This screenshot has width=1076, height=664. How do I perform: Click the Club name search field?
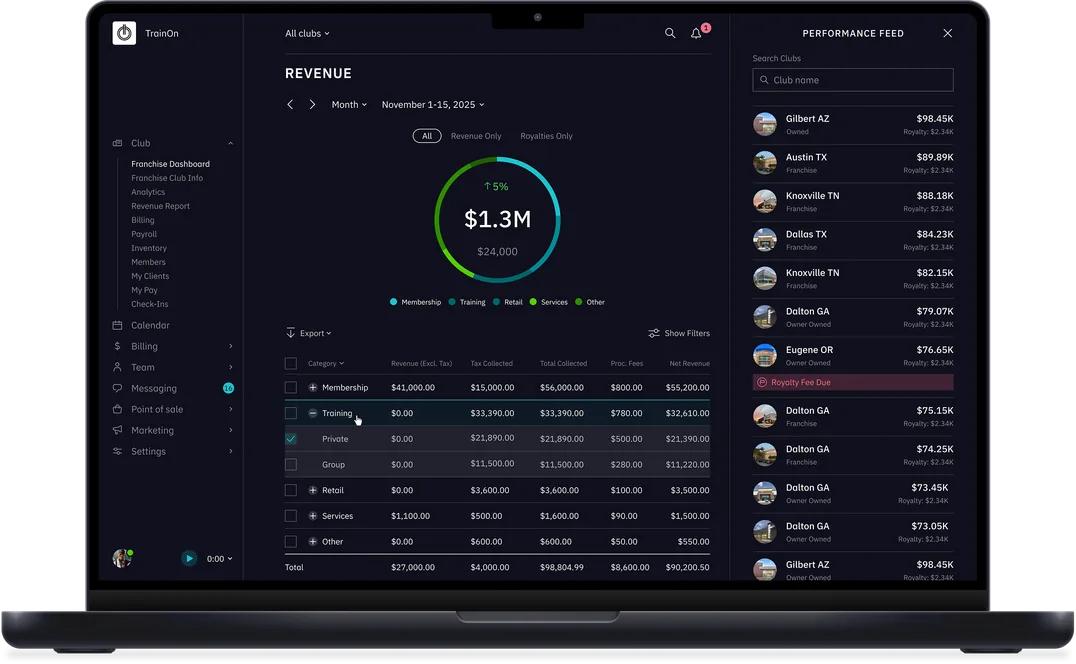tap(853, 80)
